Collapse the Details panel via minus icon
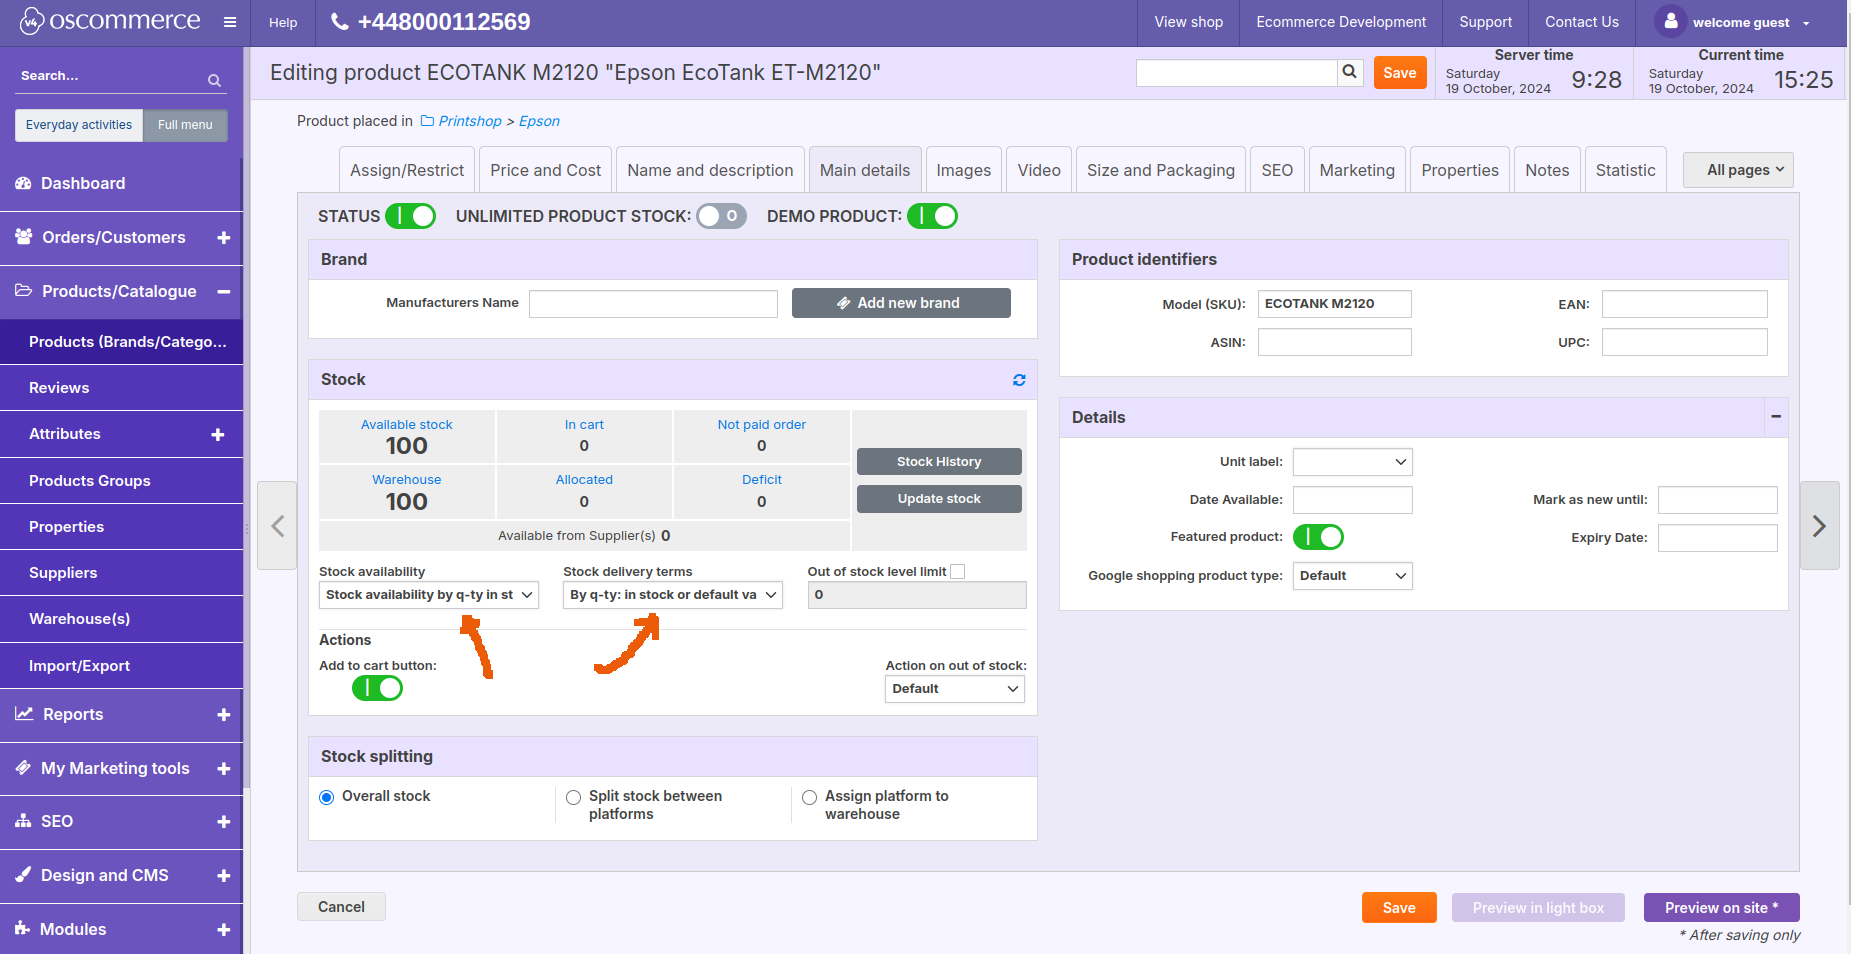Image resolution: width=1851 pixels, height=954 pixels. coord(1776,417)
